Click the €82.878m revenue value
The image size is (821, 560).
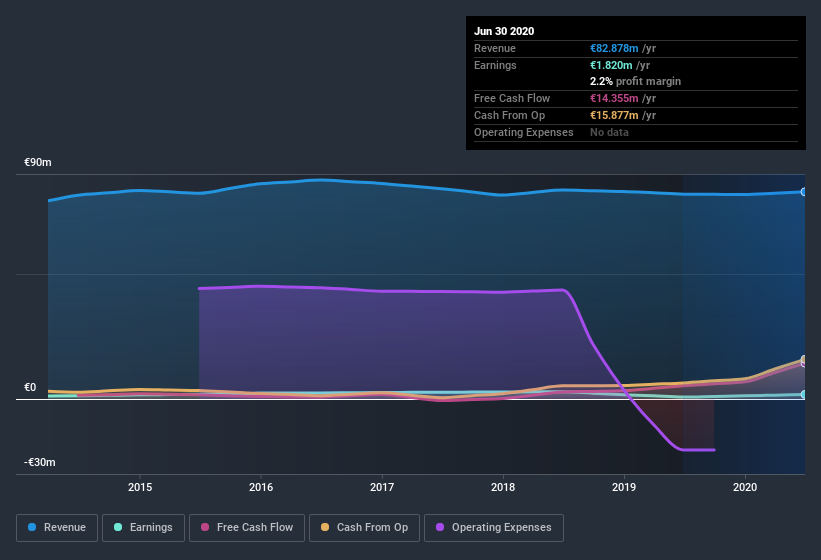614,48
